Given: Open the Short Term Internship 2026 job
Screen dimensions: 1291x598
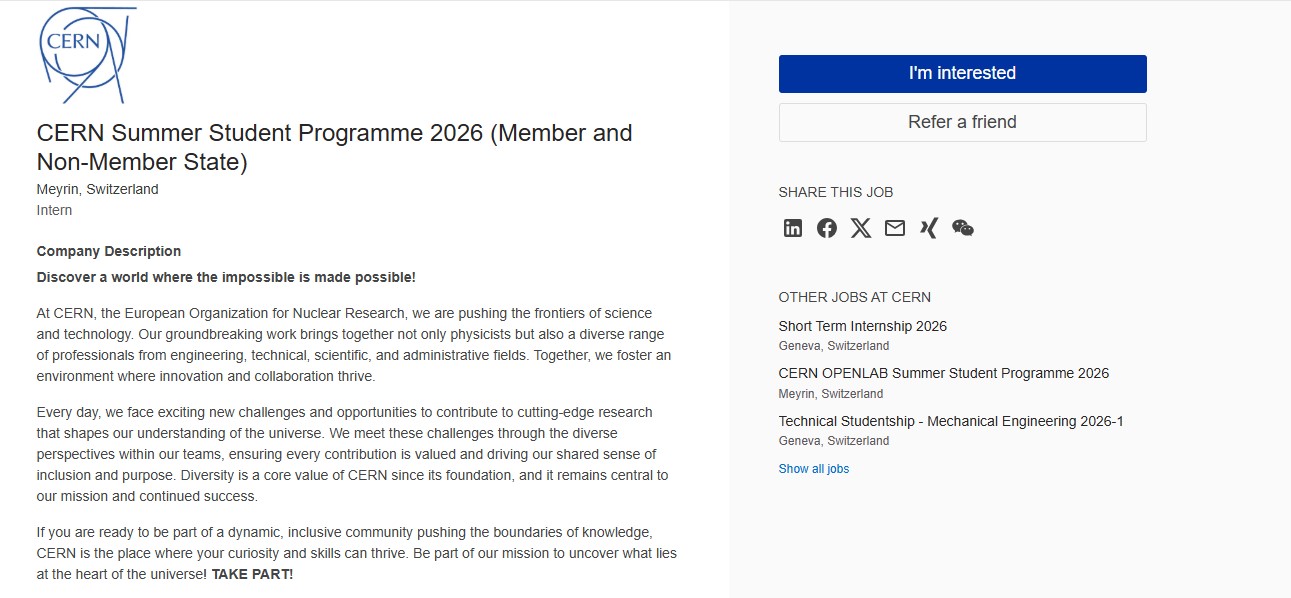Looking at the screenshot, I should tap(862, 326).
